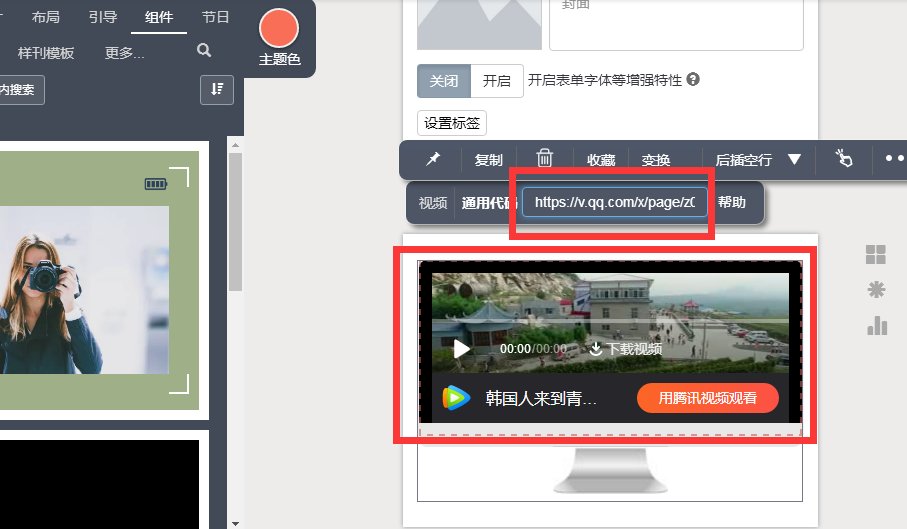907x529 pixels.
Task: Expand the dropdown arrow after 后插空行
Action: [x=794, y=159]
